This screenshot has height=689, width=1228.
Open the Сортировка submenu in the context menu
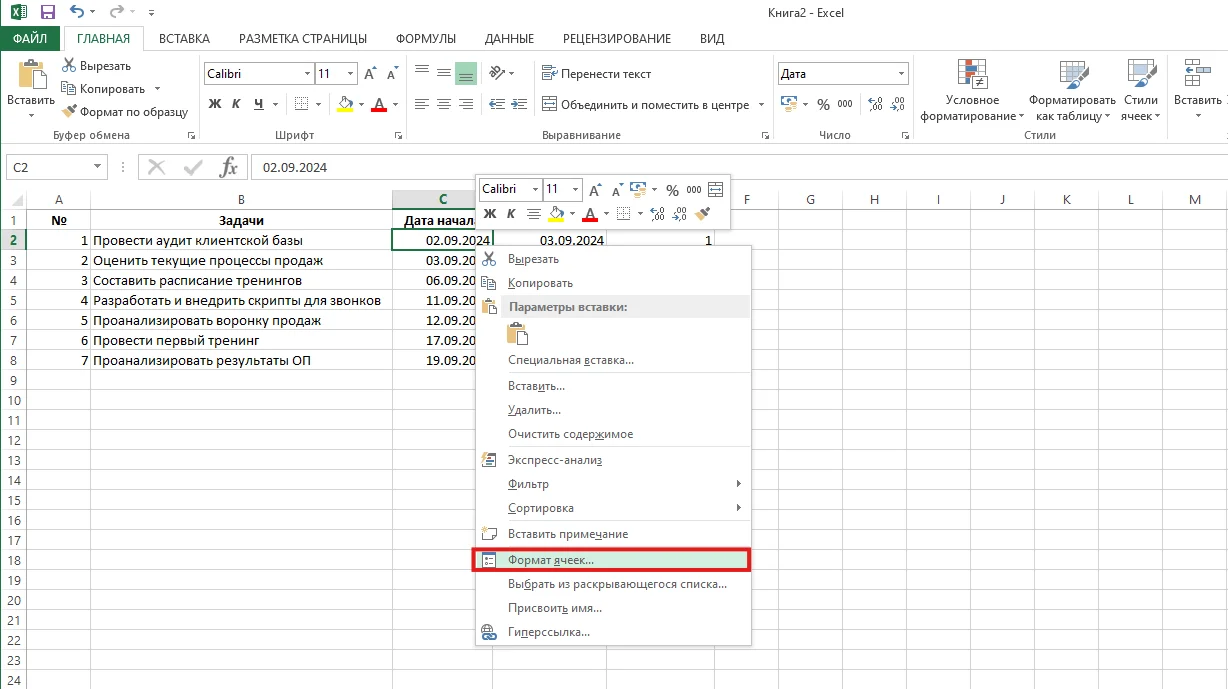pyautogui.click(x=613, y=508)
